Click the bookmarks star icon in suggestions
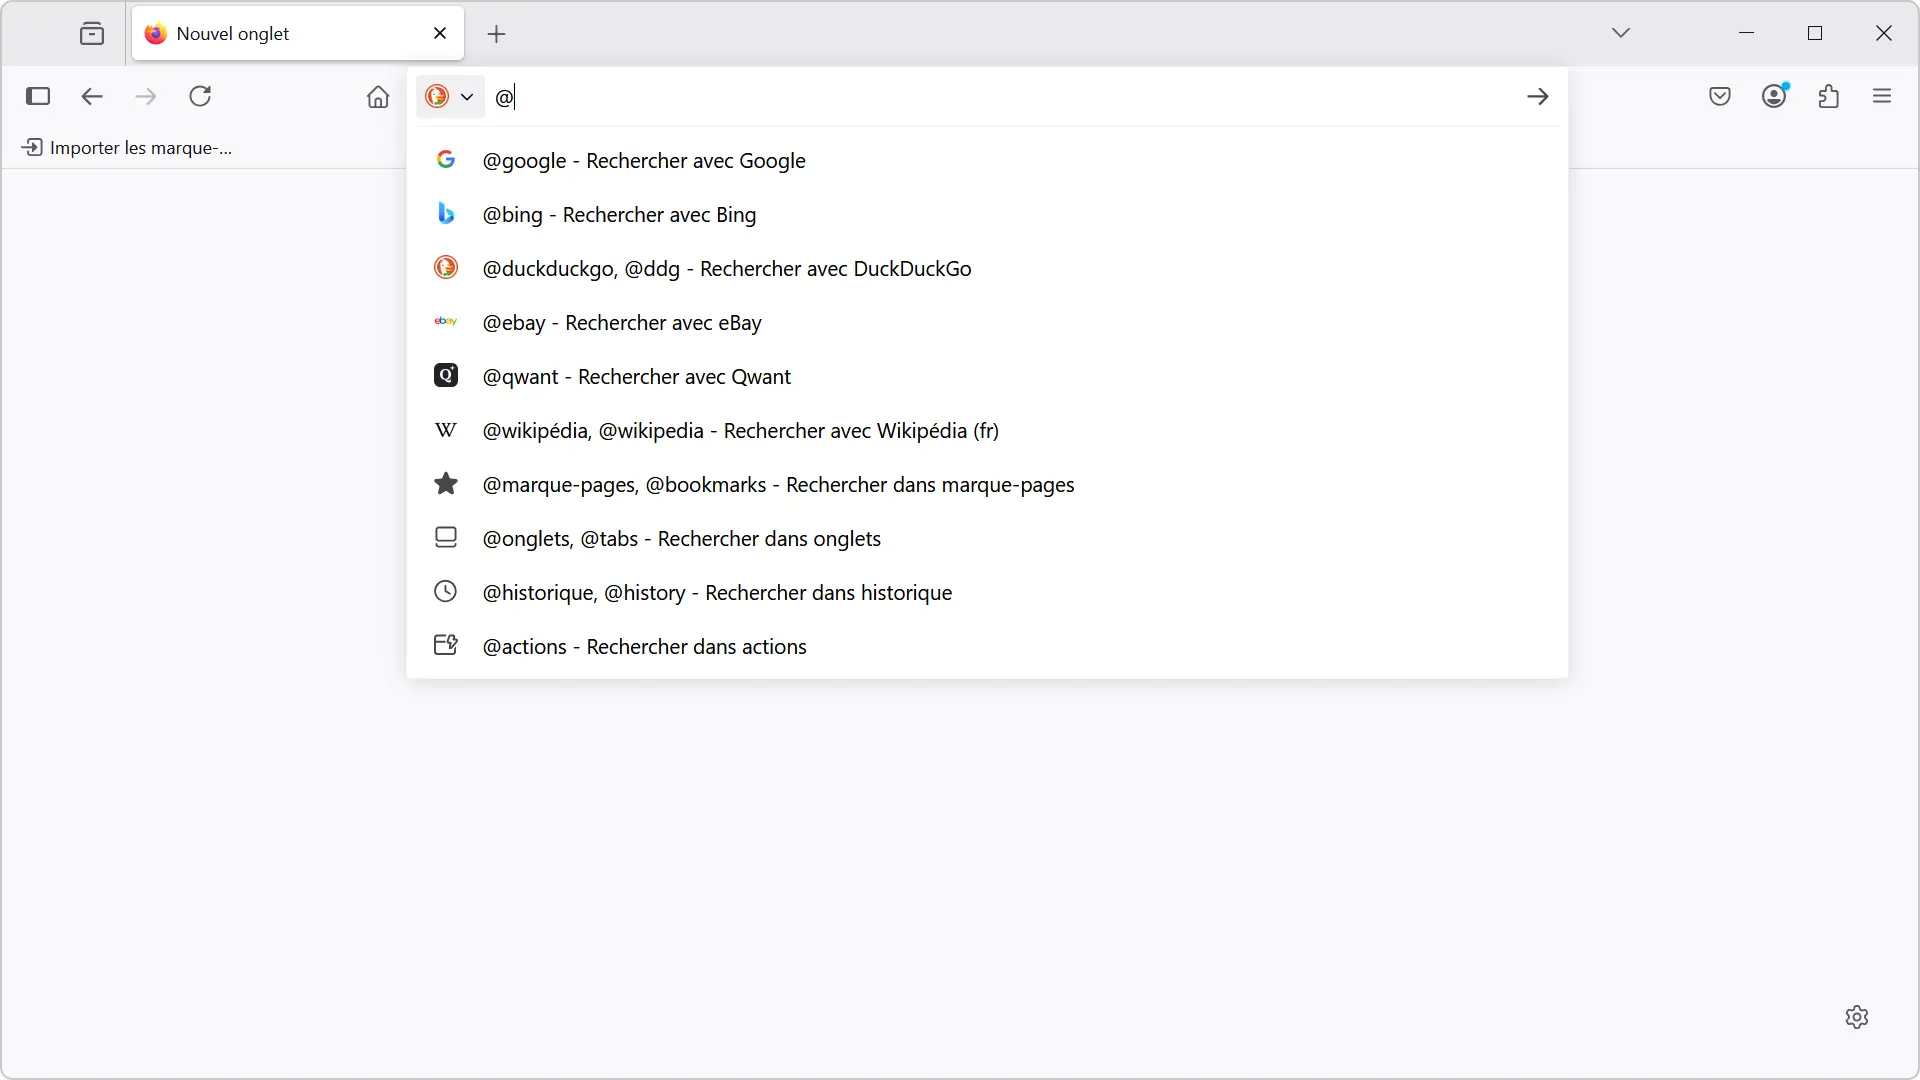 446,483
